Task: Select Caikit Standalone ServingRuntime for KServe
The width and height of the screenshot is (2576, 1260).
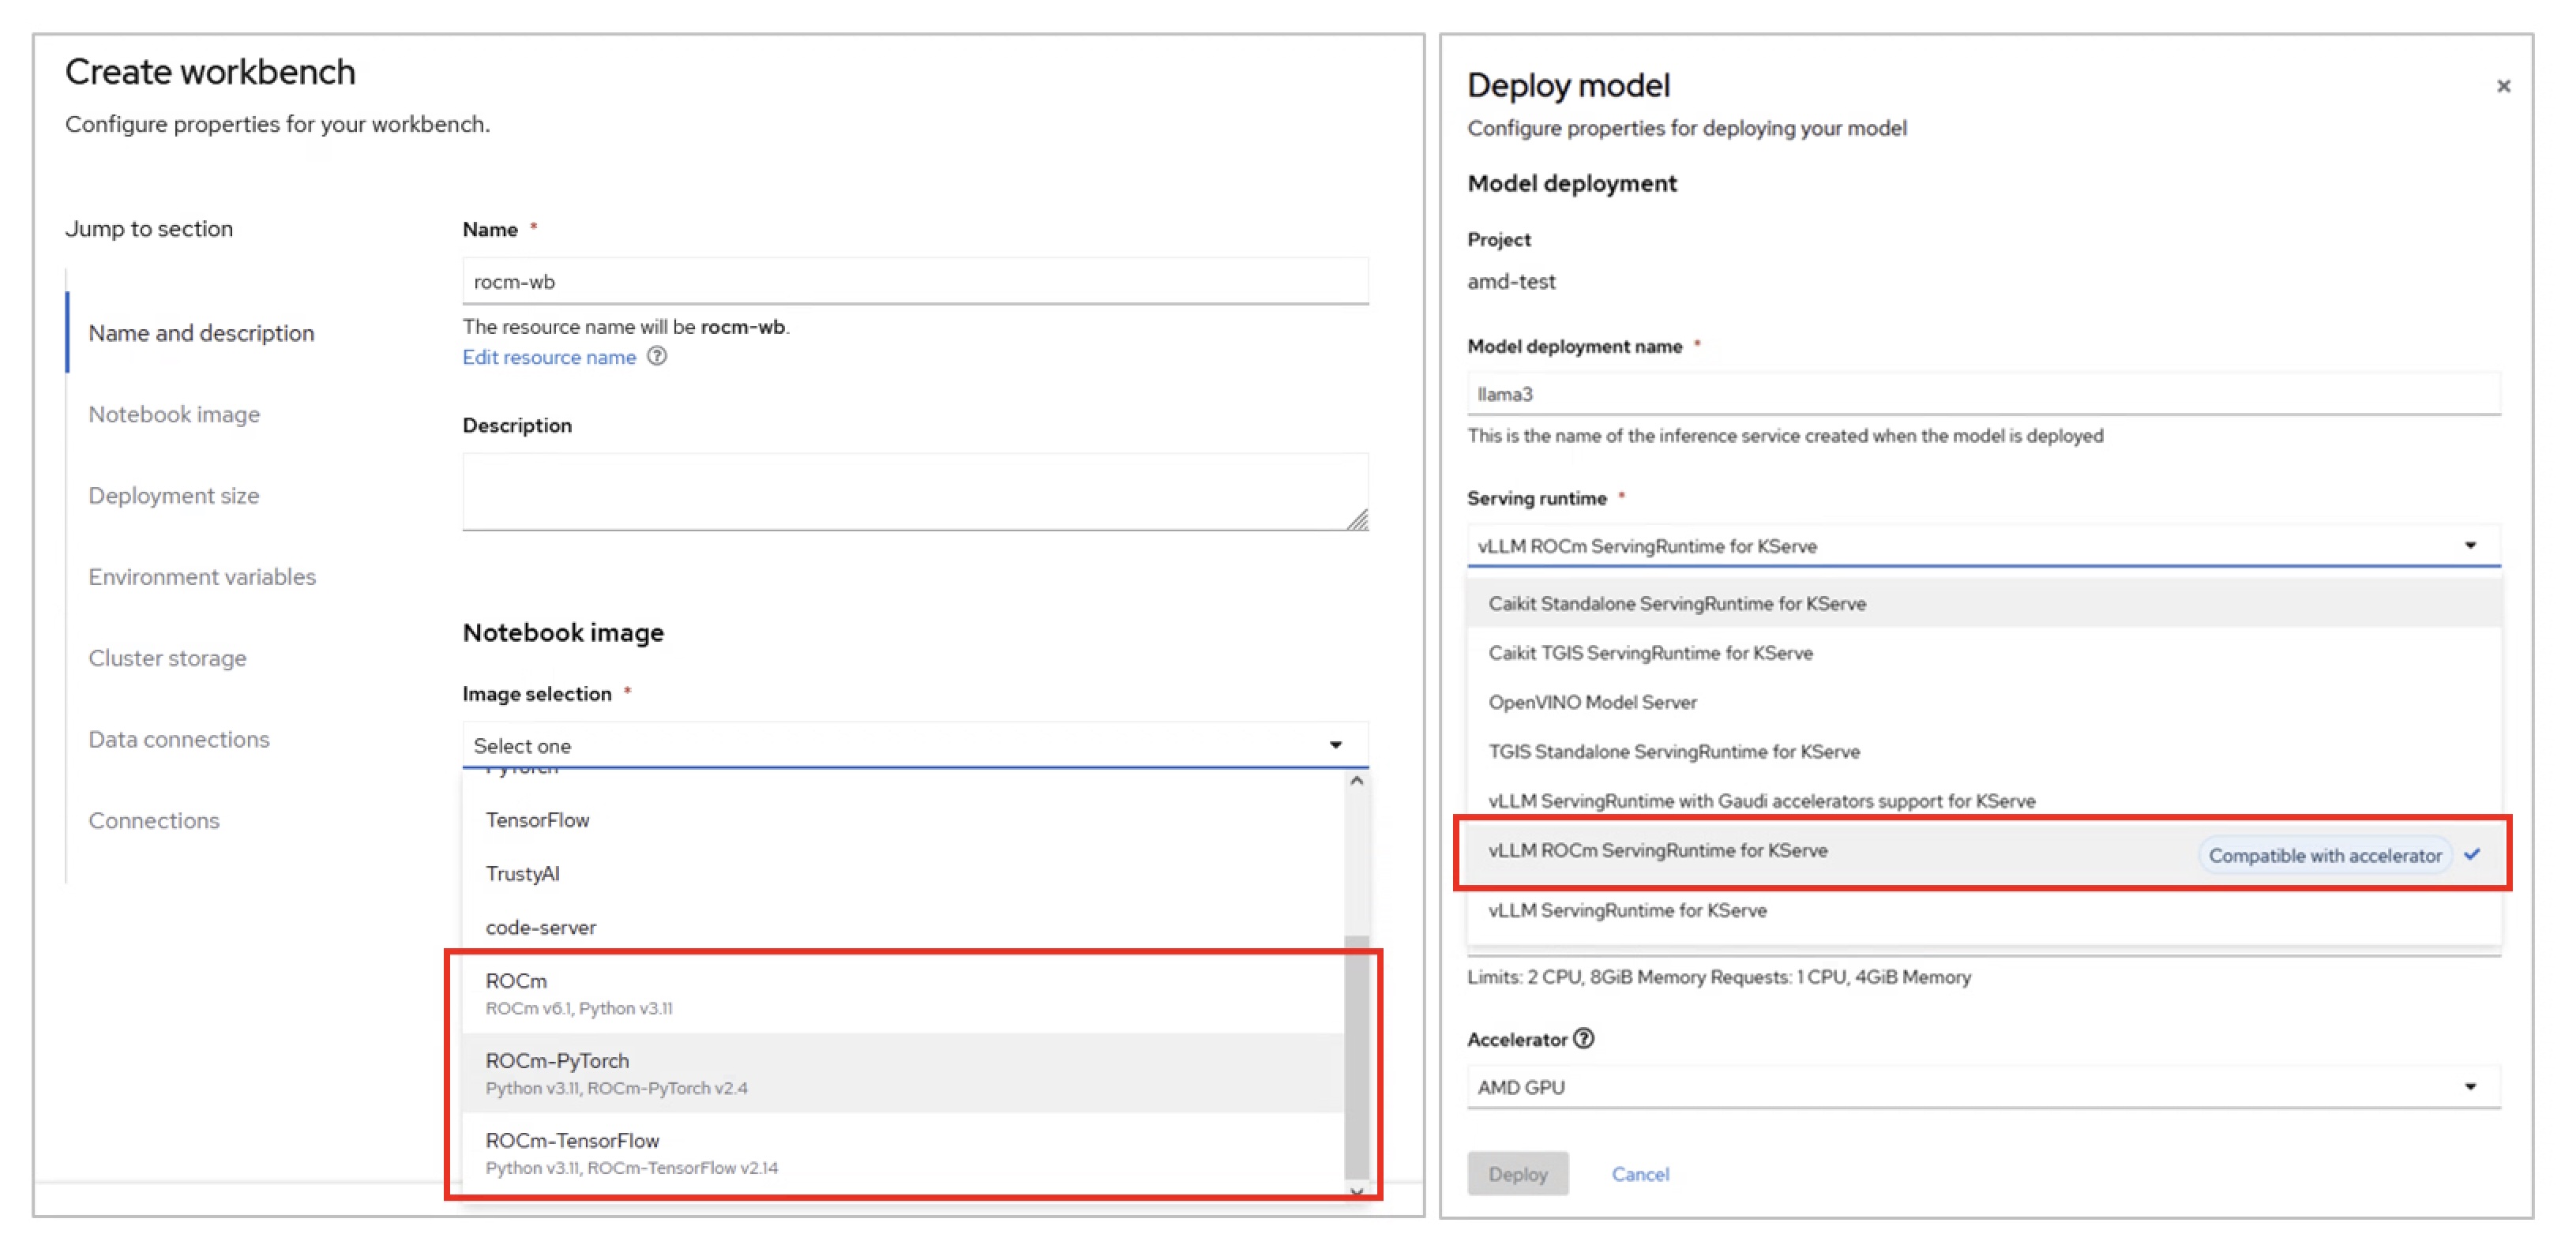Action: coord(1984,603)
